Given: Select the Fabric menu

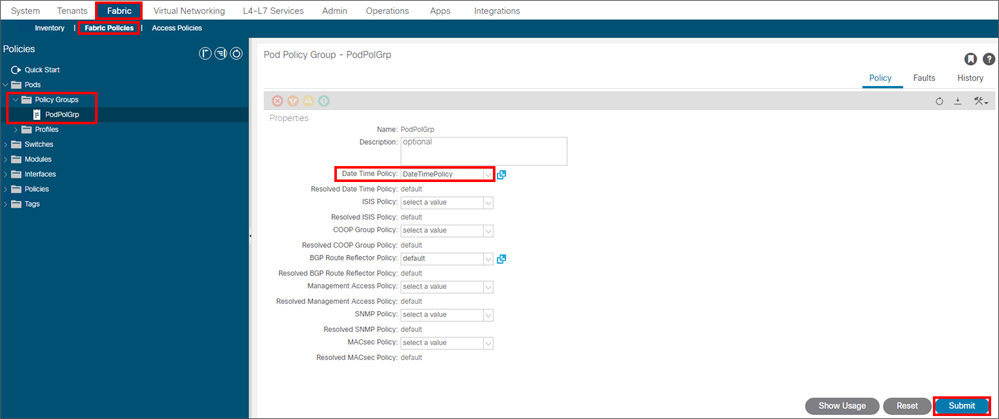Looking at the screenshot, I should pyautogui.click(x=119, y=11).
